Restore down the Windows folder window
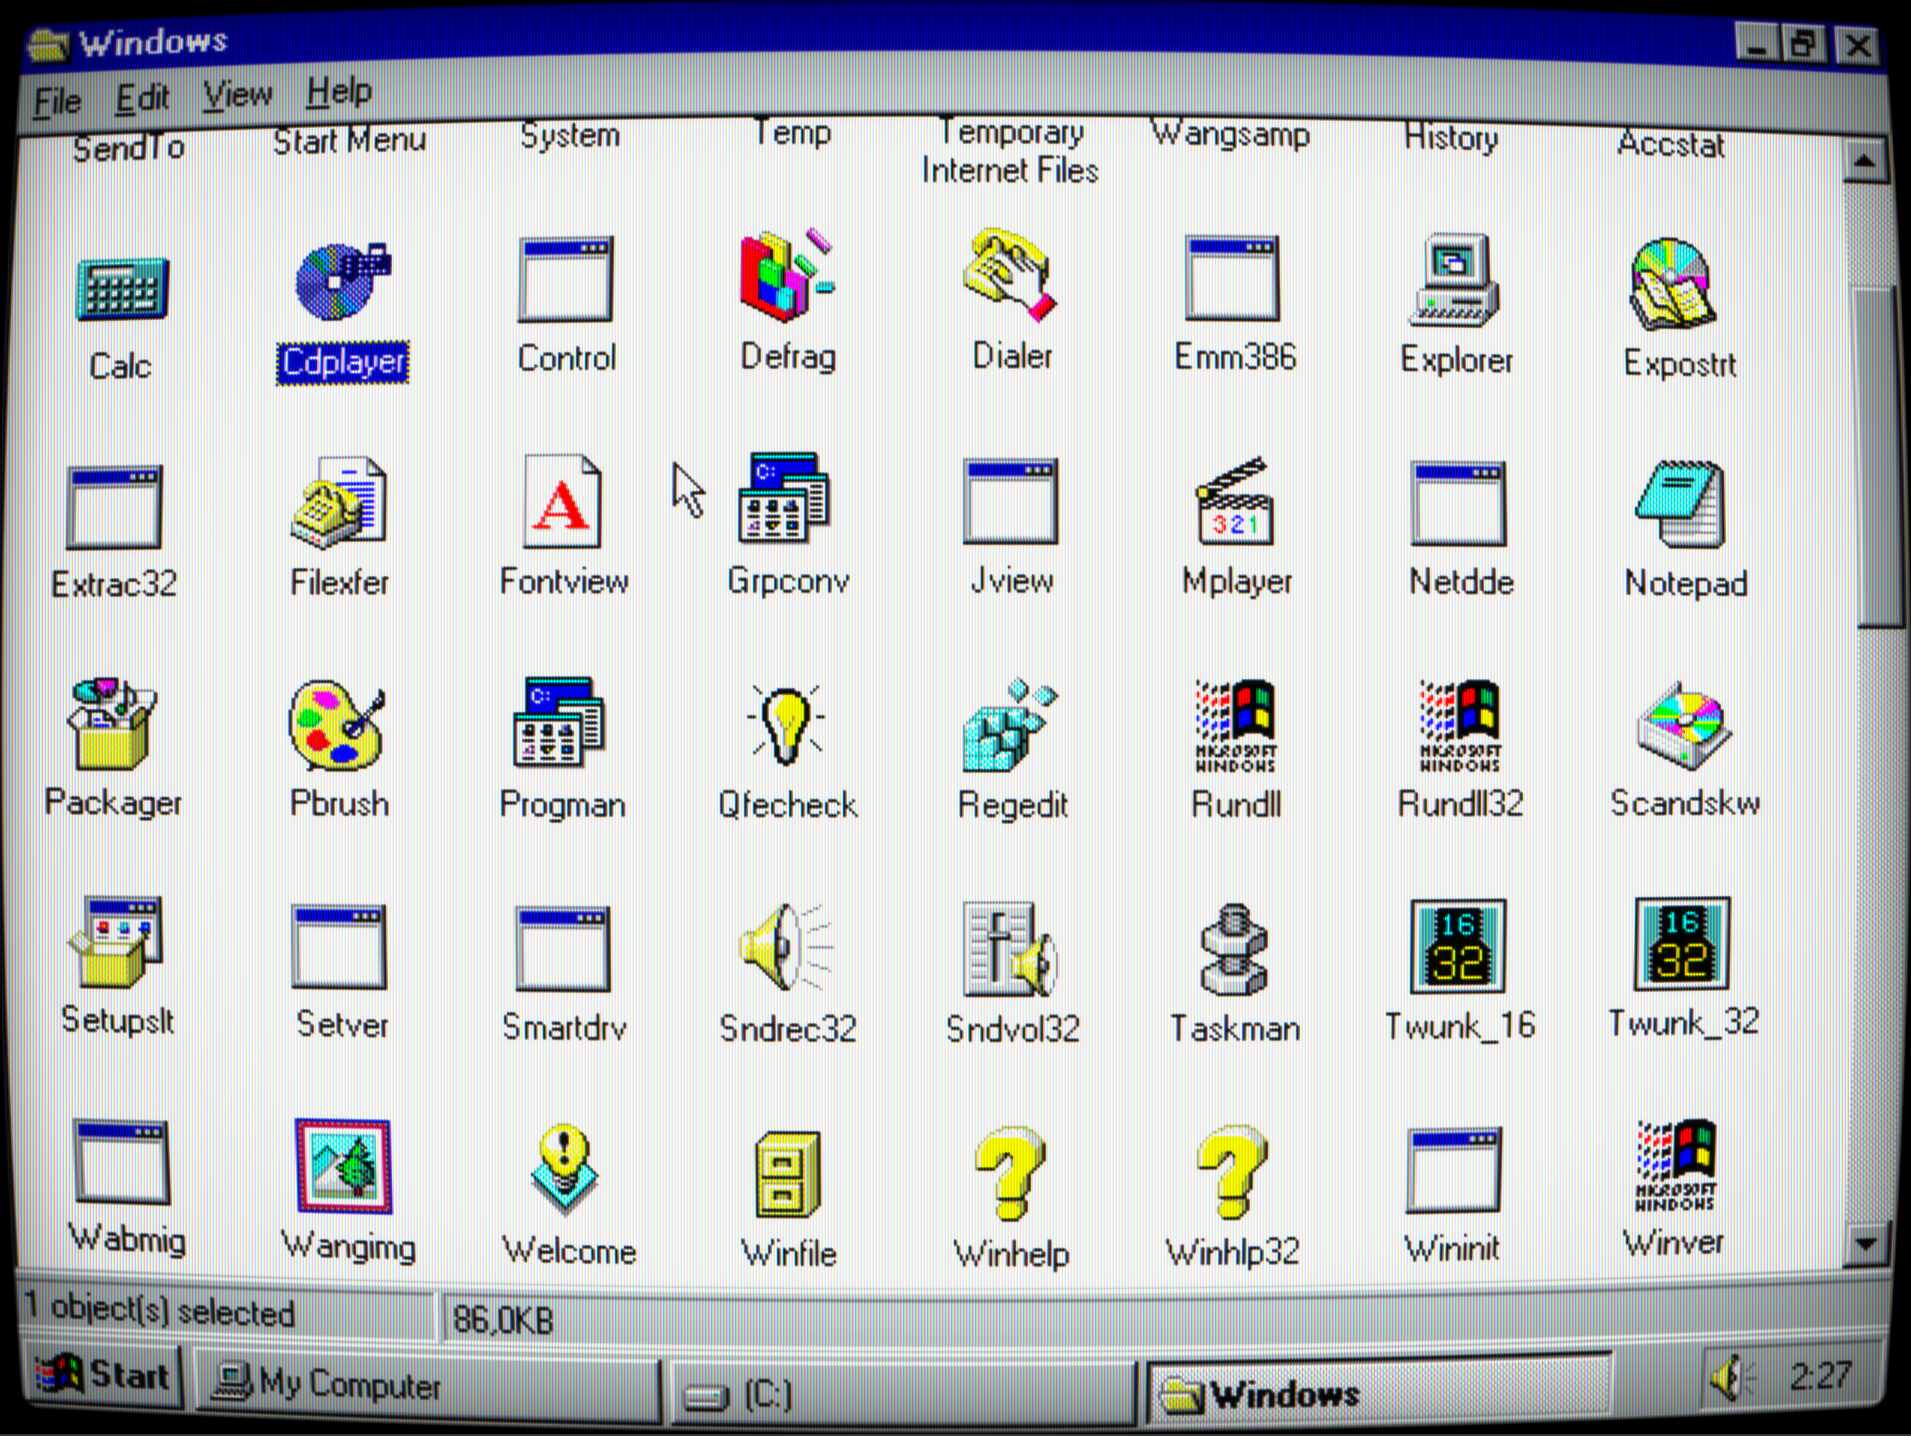Screen dimensions: 1911x1436 1805,44
